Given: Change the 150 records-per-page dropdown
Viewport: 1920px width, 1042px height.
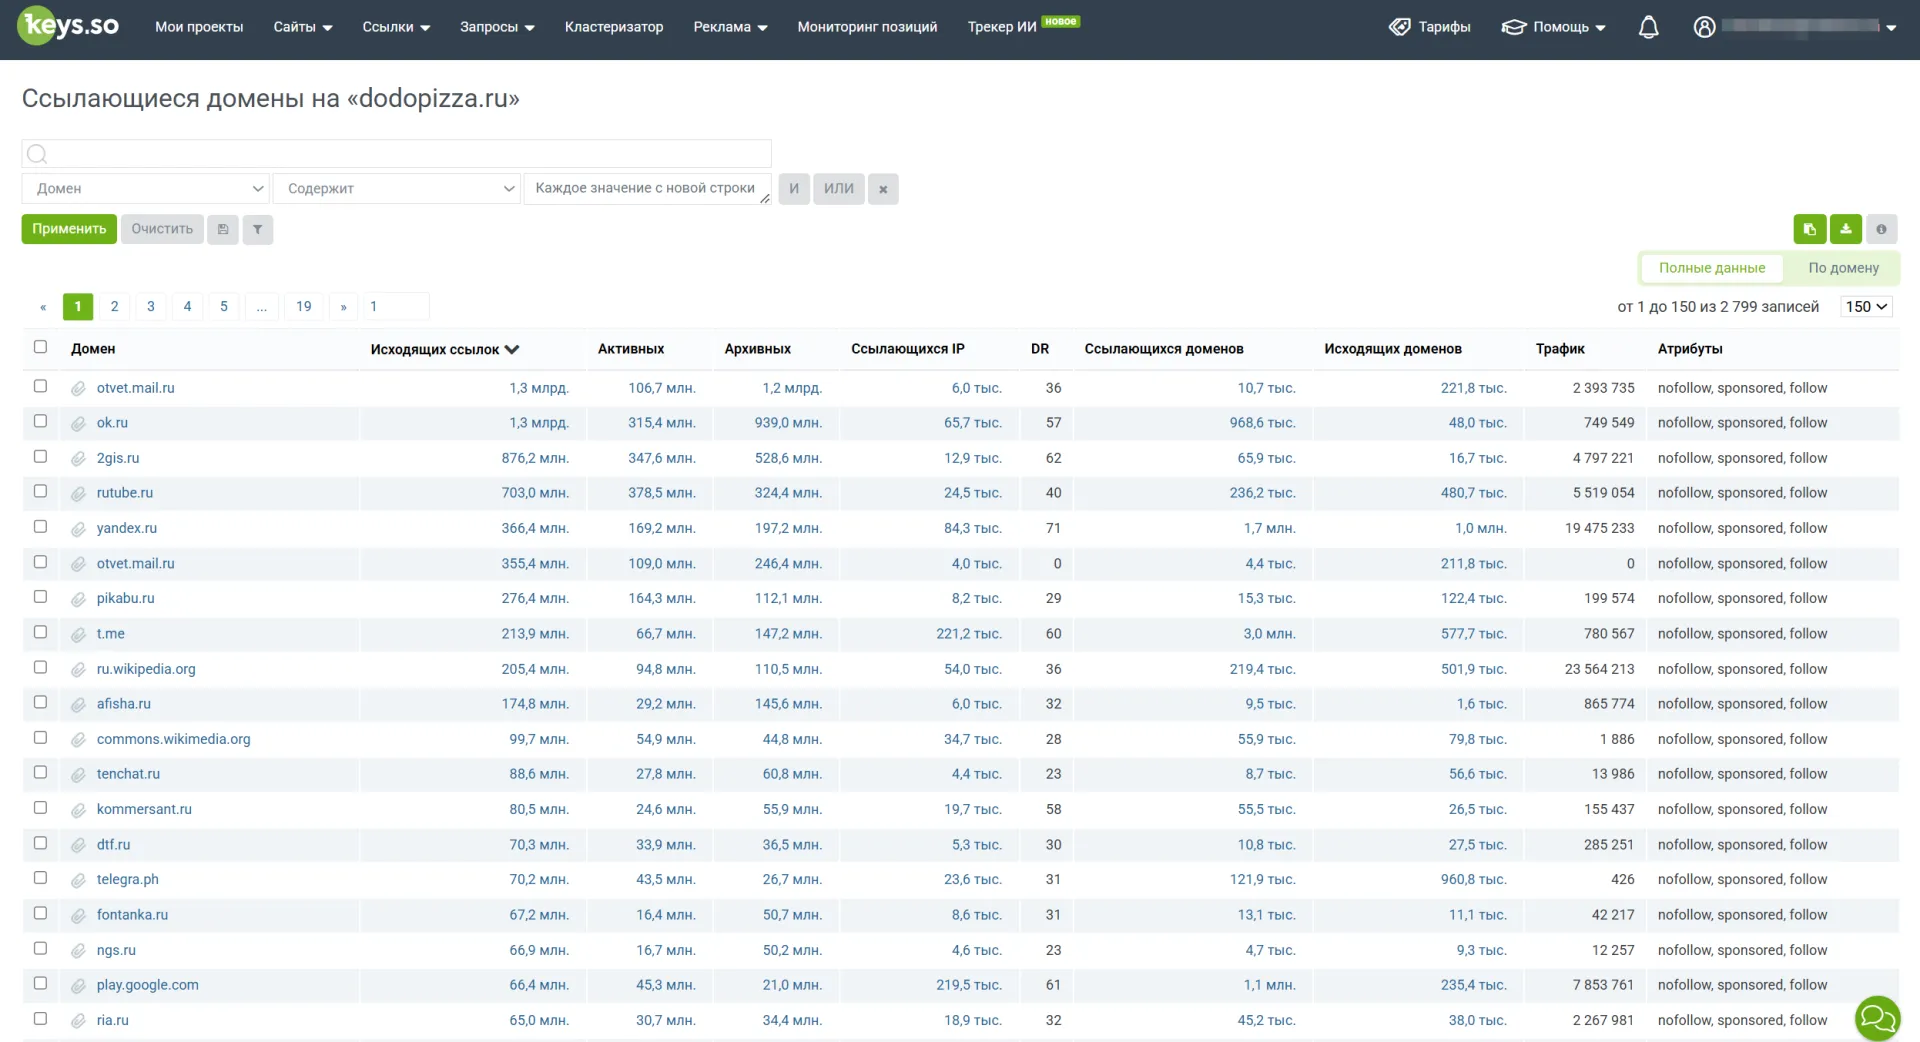Looking at the screenshot, I should coord(1866,307).
